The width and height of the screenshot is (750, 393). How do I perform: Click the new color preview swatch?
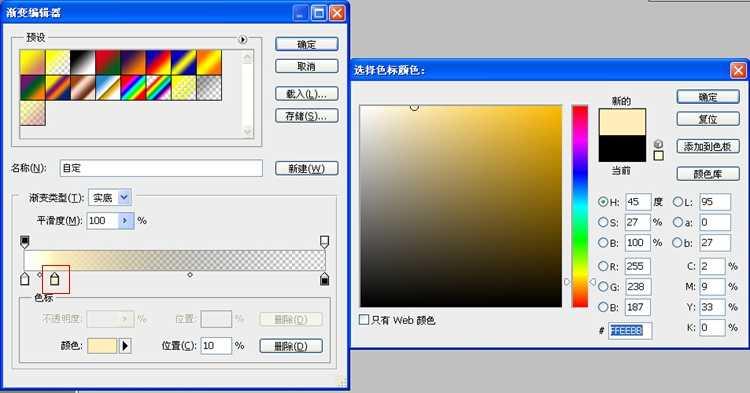[x=622, y=122]
